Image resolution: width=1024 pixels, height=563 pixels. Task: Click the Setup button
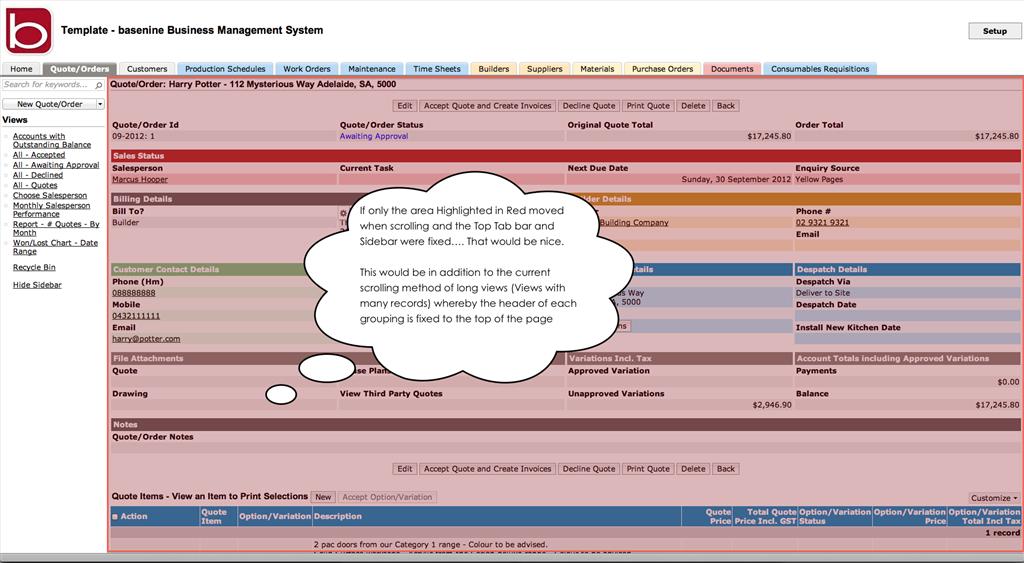coord(994,31)
